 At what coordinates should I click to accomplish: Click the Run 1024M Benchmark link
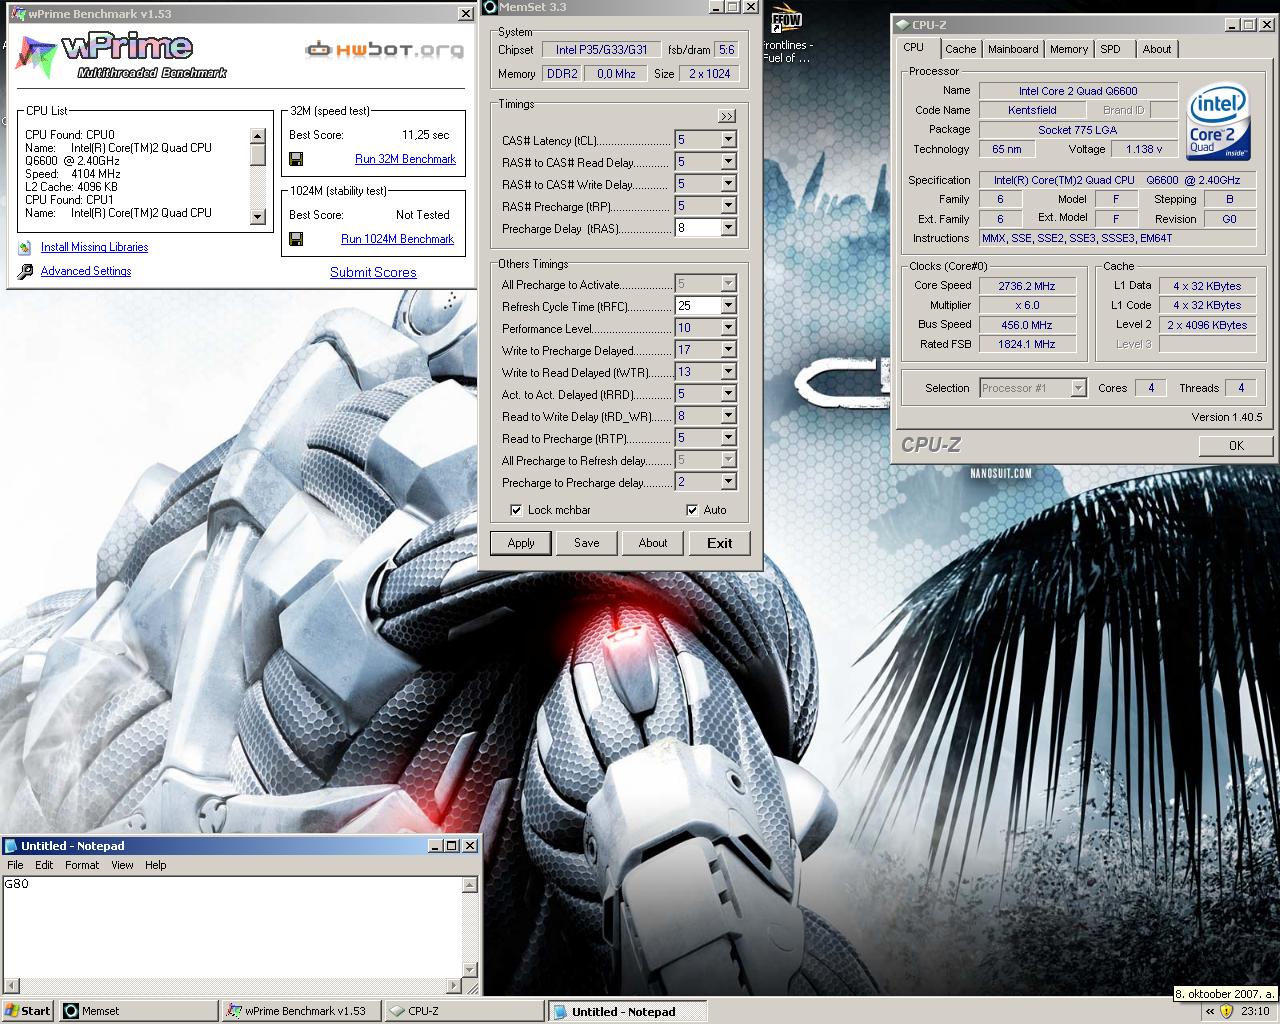pos(397,239)
